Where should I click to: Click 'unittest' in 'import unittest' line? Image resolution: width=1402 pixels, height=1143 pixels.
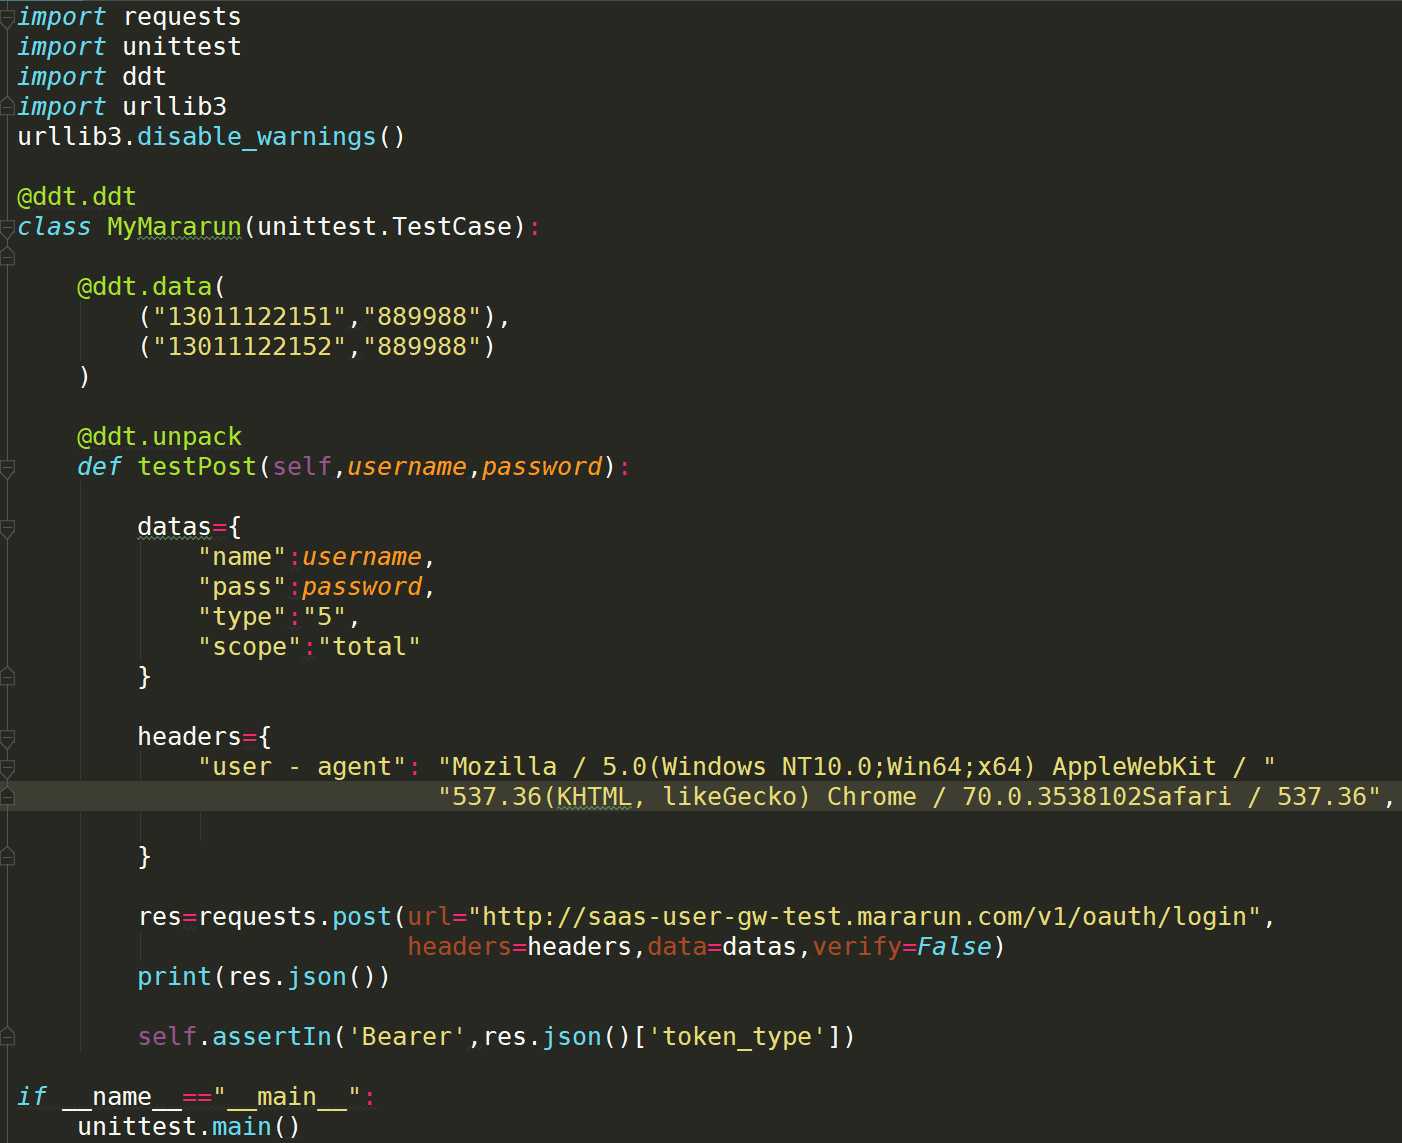[182, 47]
